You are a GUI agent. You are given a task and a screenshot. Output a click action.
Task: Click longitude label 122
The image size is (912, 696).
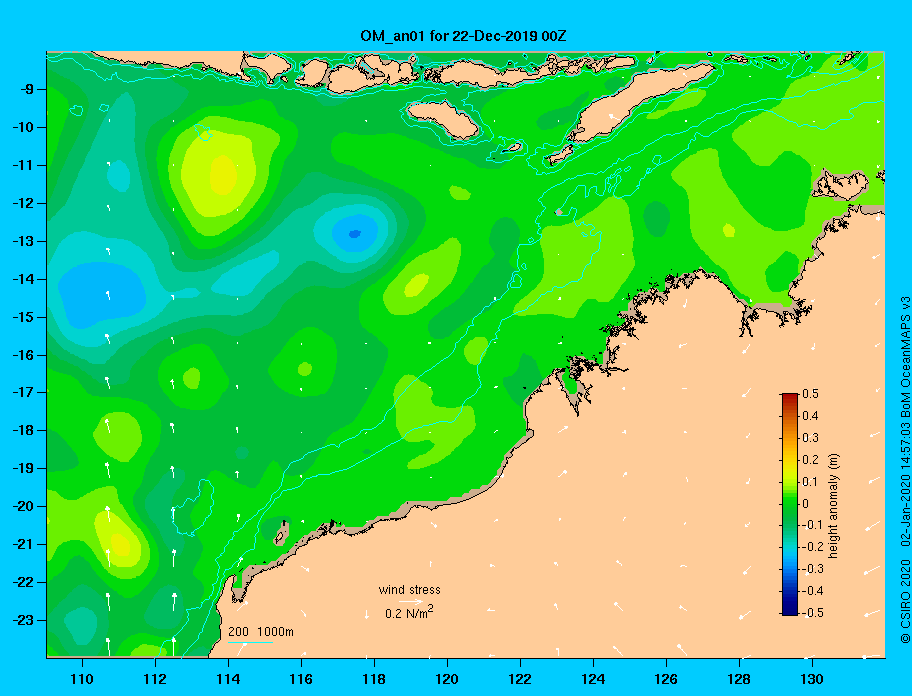click(x=520, y=679)
